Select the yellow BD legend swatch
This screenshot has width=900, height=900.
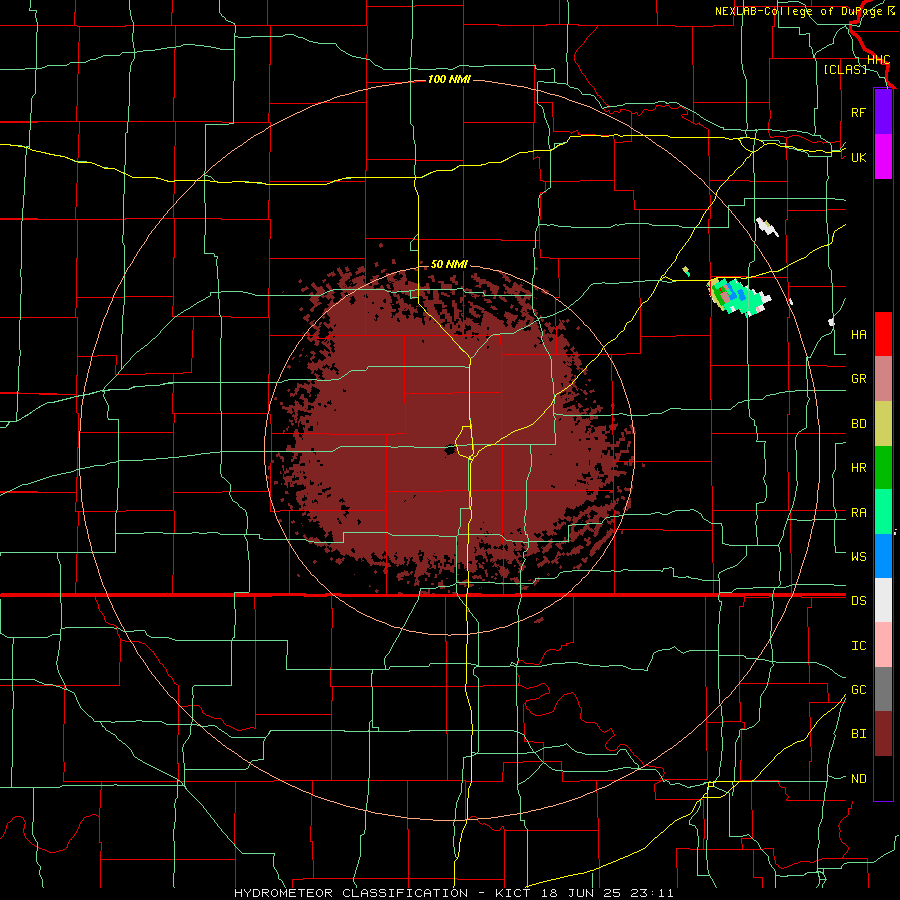point(883,423)
